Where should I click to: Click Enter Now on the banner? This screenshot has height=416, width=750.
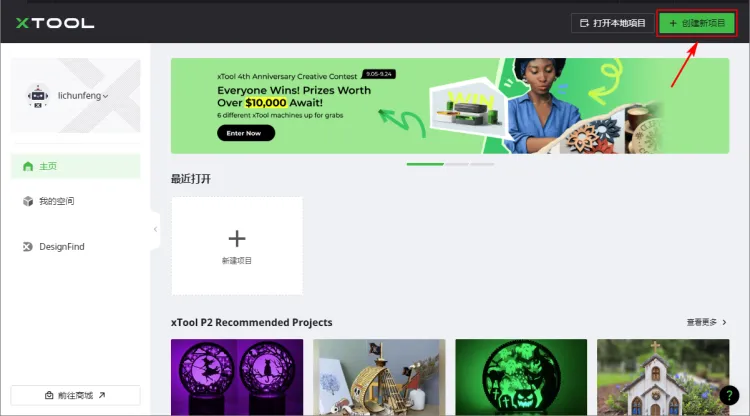[246, 133]
